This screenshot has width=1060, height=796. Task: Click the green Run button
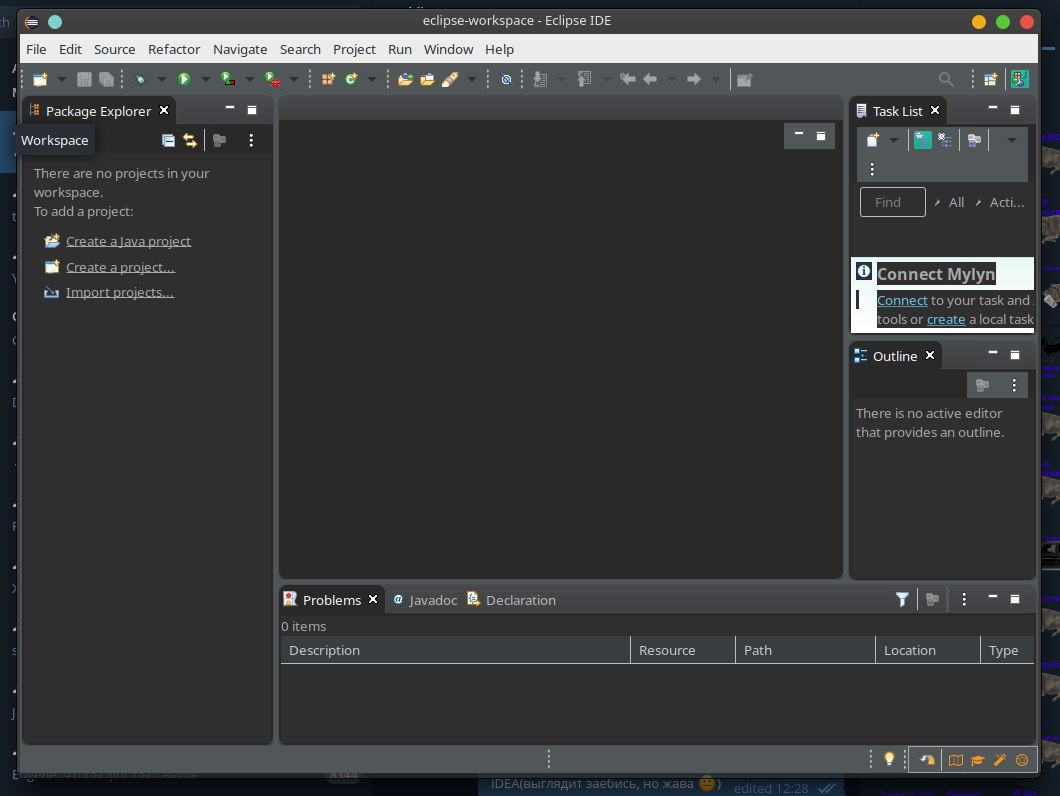[184, 79]
